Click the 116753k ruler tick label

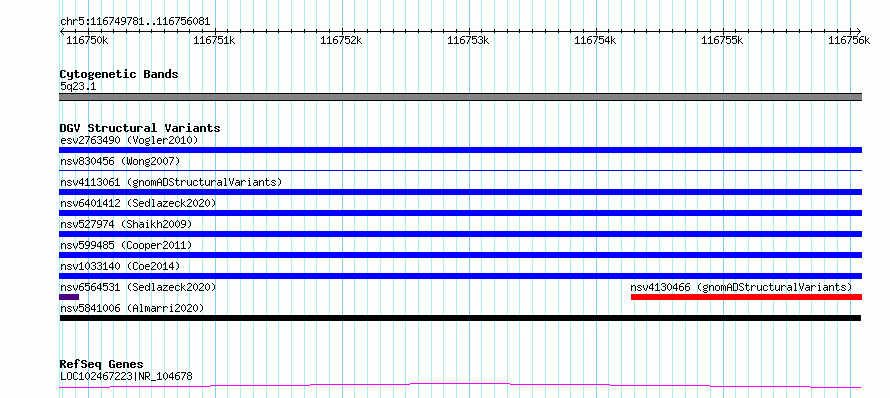coord(468,40)
